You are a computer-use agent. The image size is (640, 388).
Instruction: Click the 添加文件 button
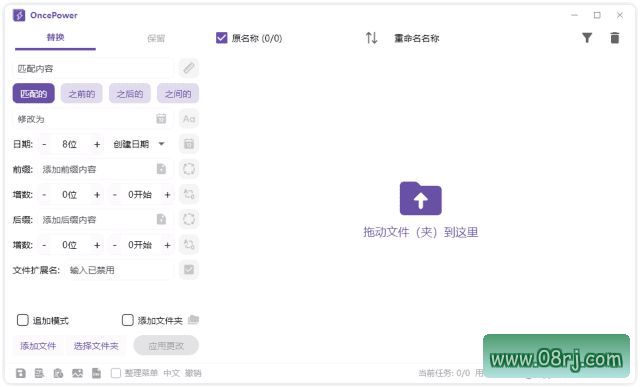tap(38, 346)
